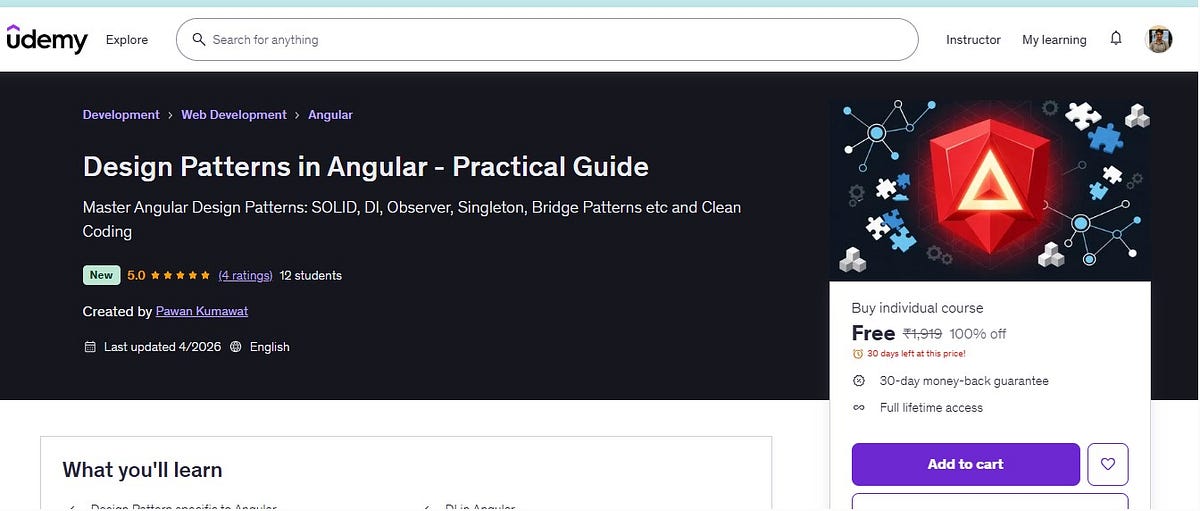Open the Instructor menu

973,40
